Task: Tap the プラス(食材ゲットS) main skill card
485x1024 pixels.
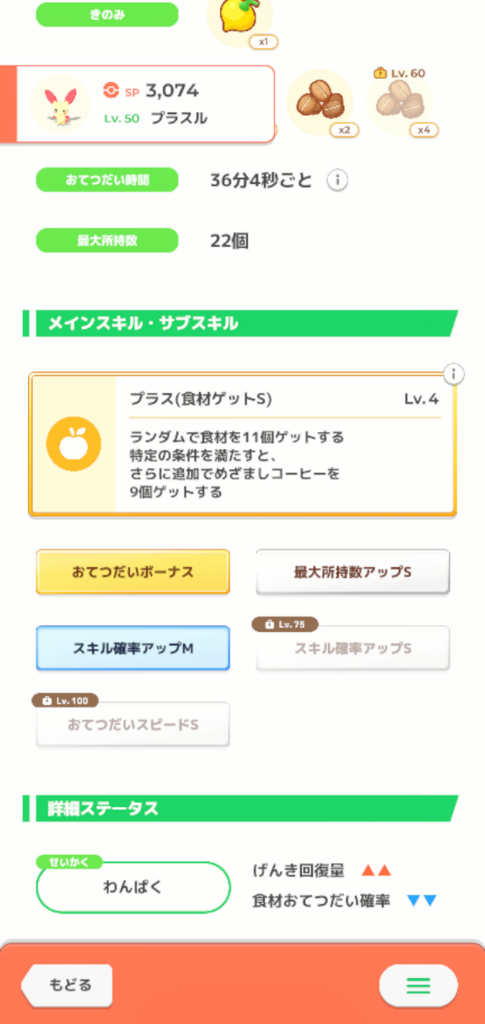Action: click(242, 445)
